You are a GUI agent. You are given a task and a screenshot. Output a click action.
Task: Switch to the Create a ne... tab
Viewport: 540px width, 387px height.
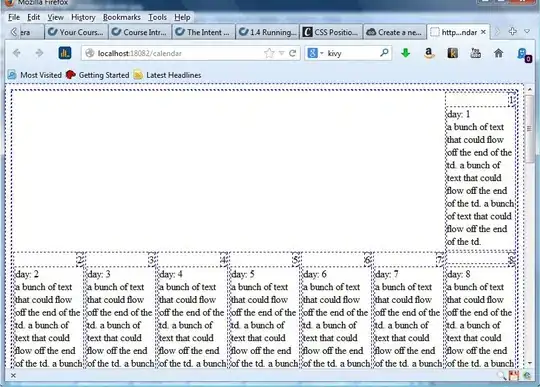coord(395,32)
